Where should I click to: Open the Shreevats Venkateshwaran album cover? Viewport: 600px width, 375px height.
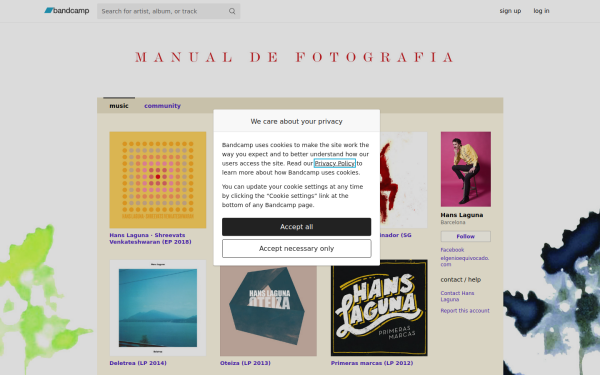pos(158,180)
